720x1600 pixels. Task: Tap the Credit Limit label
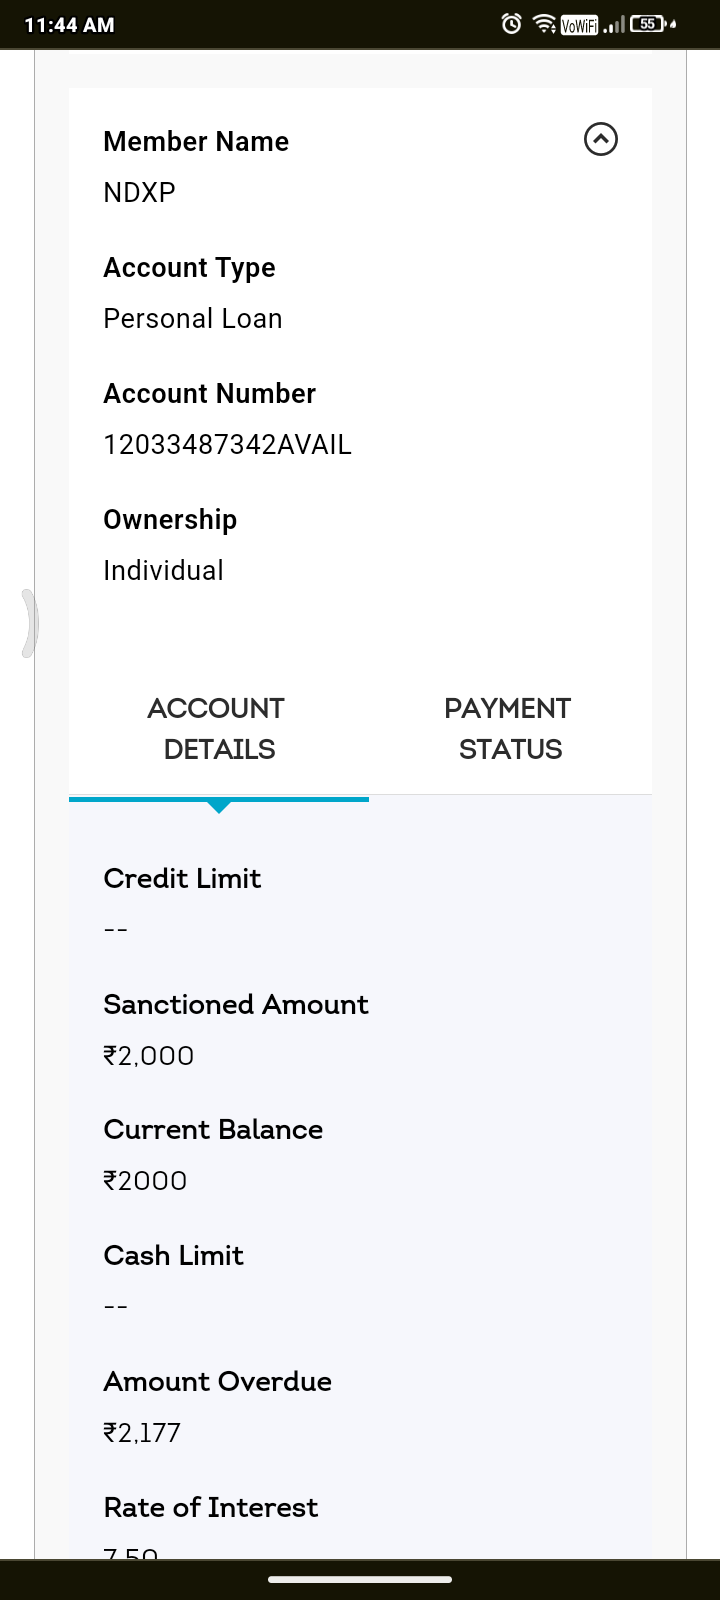(182, 878)
